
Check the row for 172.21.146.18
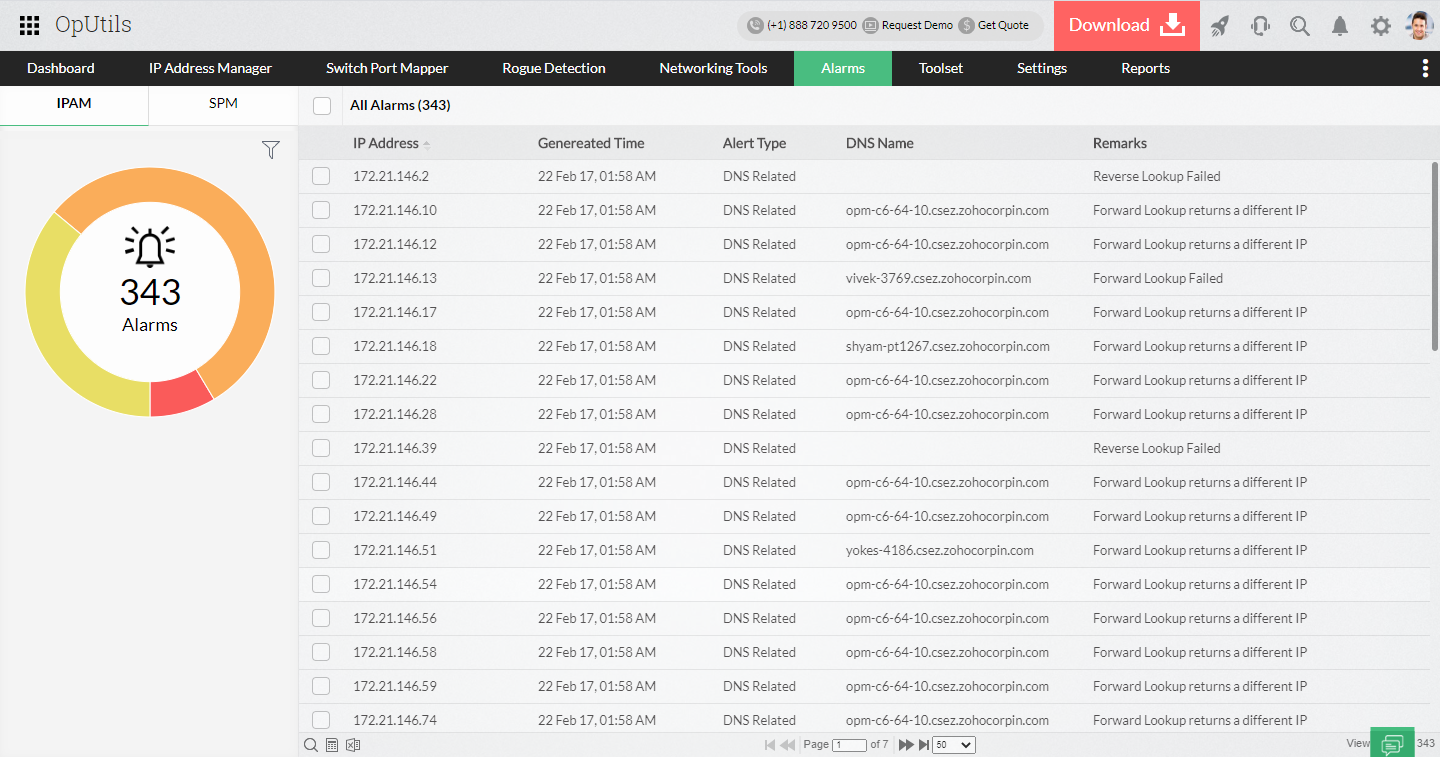coord(321,346)
